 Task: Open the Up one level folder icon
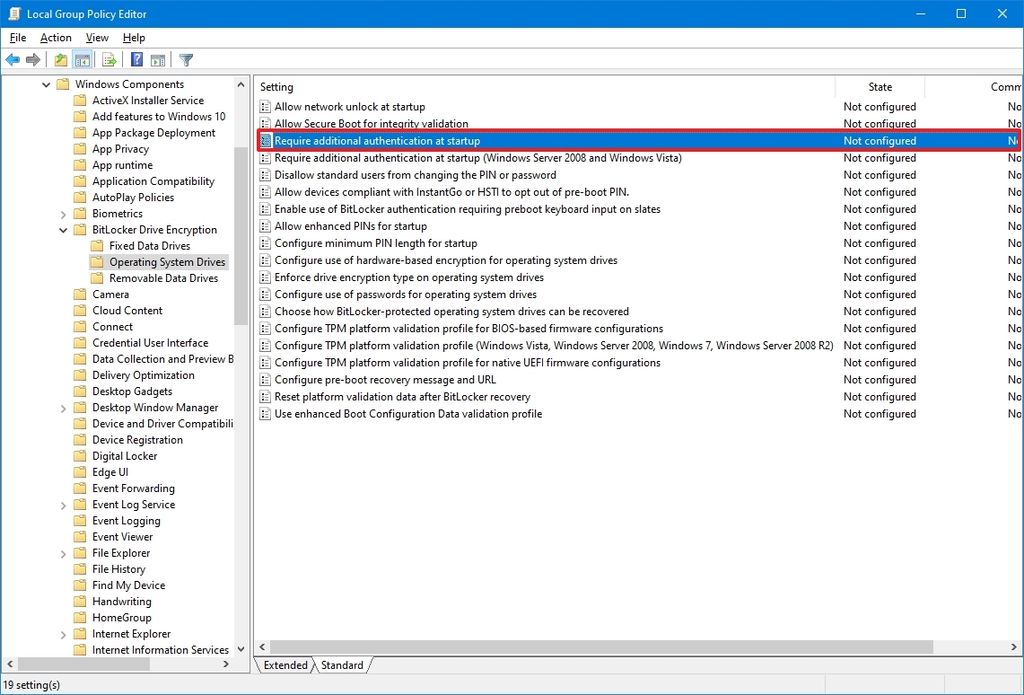(59, 59)
